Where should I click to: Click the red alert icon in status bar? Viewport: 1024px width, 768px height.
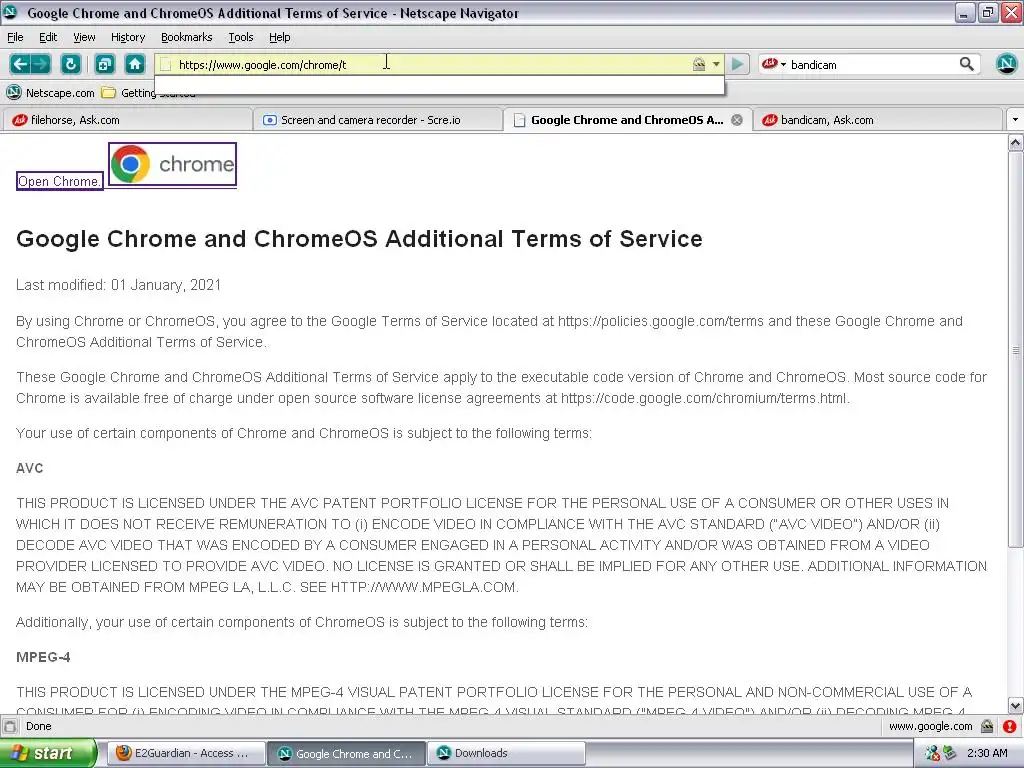(1010, 726)
